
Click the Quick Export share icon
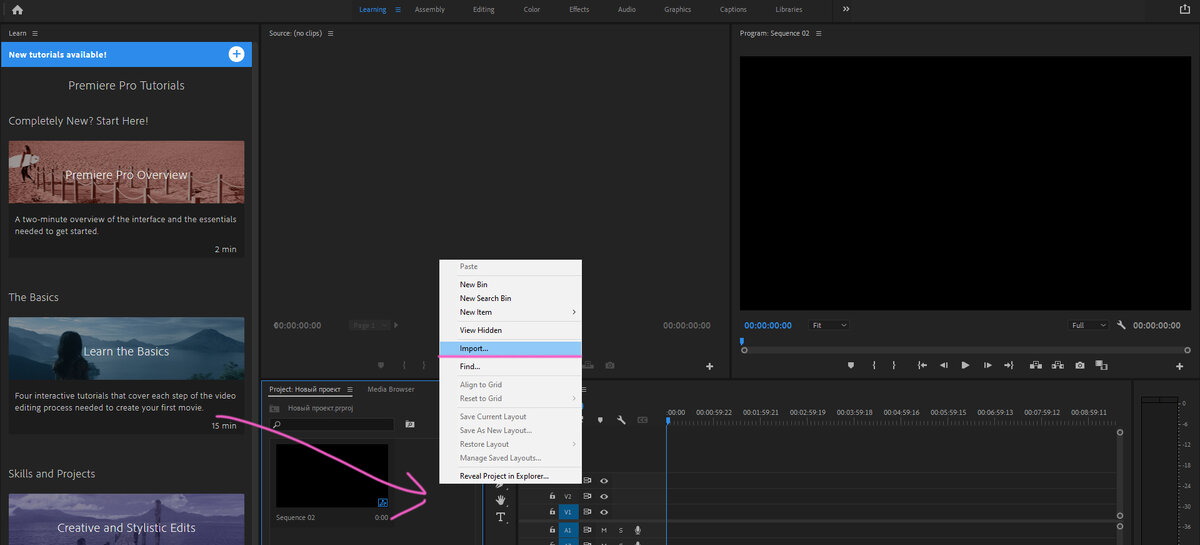[1185, 9]
